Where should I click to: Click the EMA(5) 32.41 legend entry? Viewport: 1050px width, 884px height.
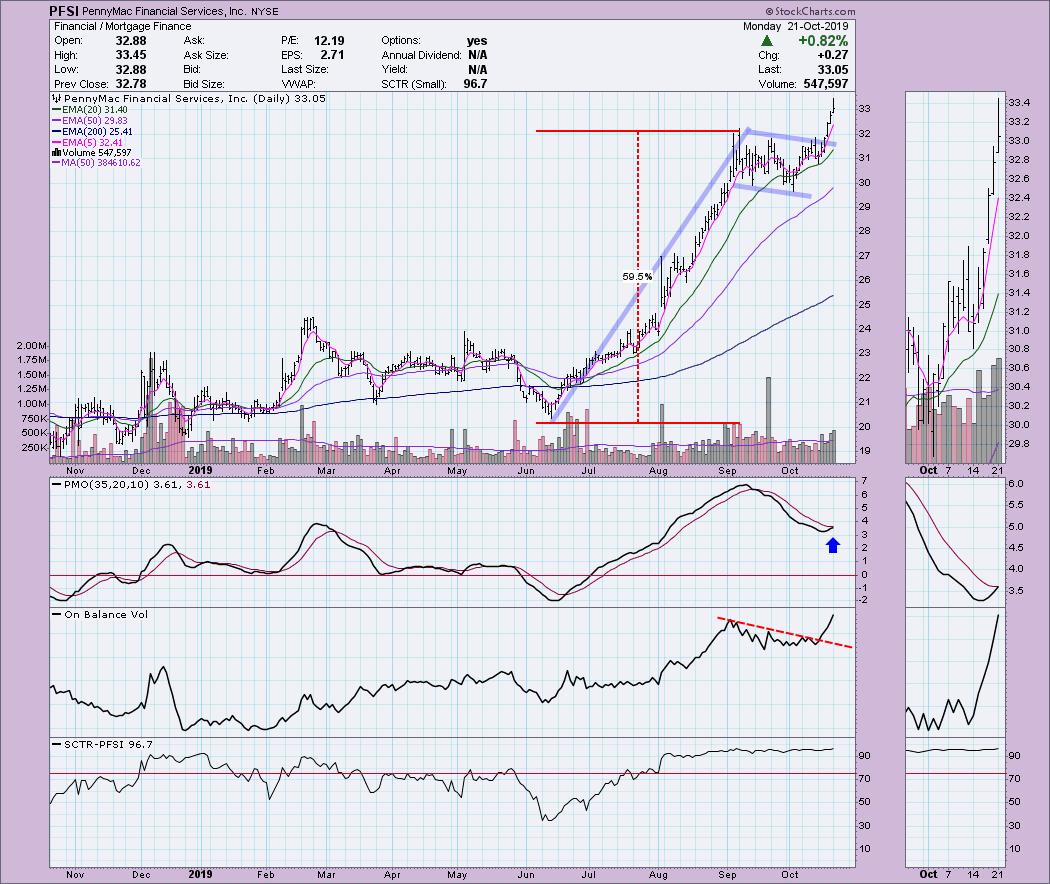[x=87, y=142]
